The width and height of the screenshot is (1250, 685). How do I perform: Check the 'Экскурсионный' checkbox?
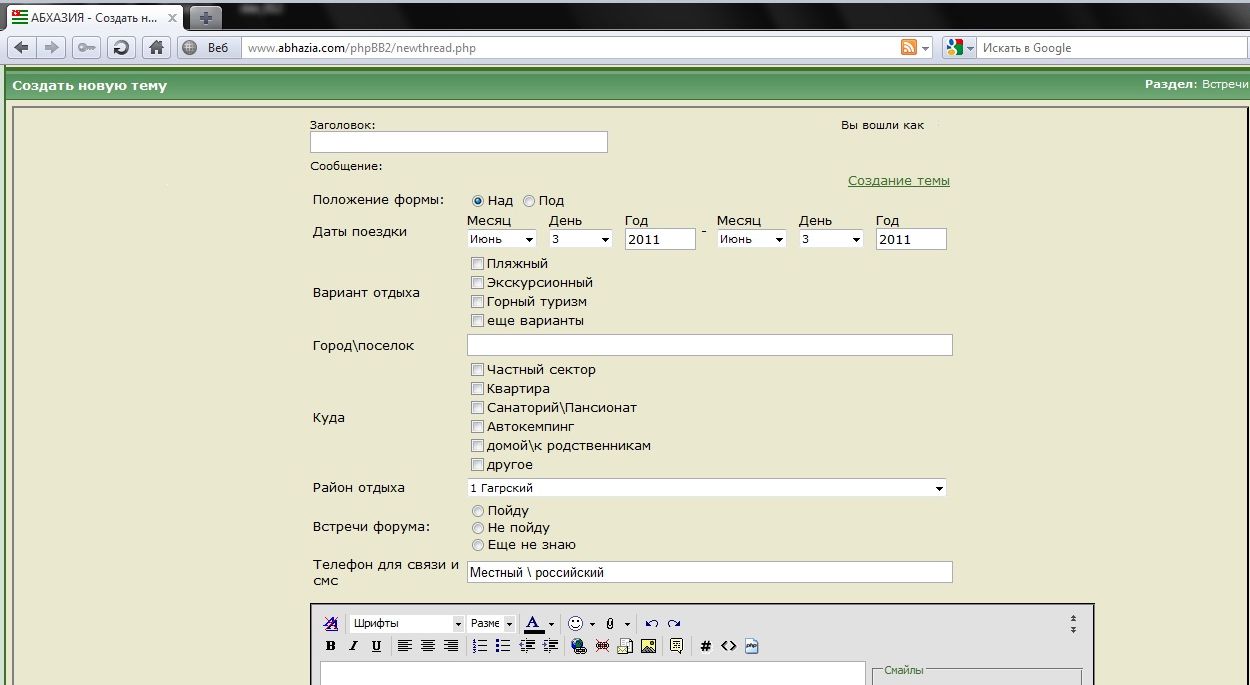(477, 283)
